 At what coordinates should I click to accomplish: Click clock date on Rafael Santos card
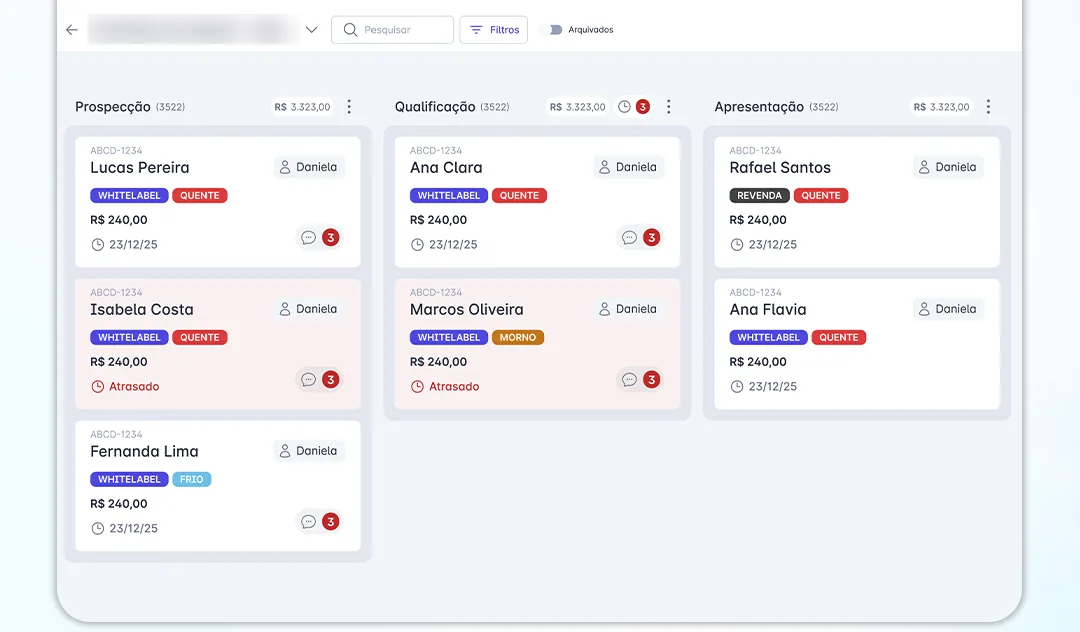pyautogui.click(x=763, y=244)
